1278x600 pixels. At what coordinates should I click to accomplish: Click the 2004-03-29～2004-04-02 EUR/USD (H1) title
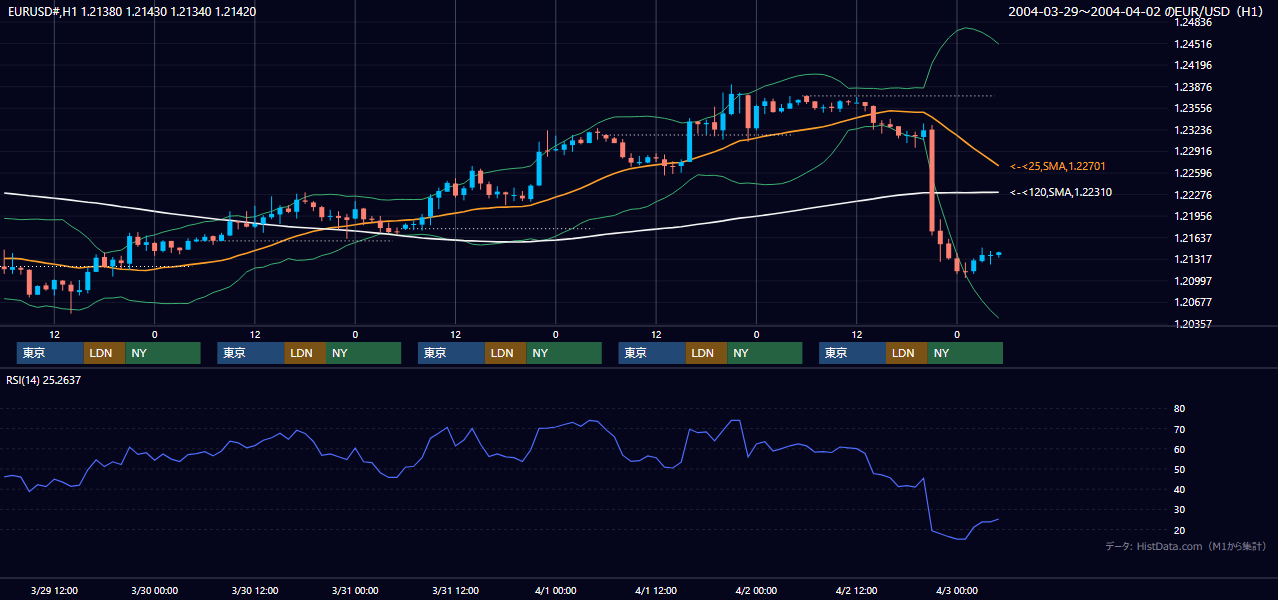(1138, 12)
